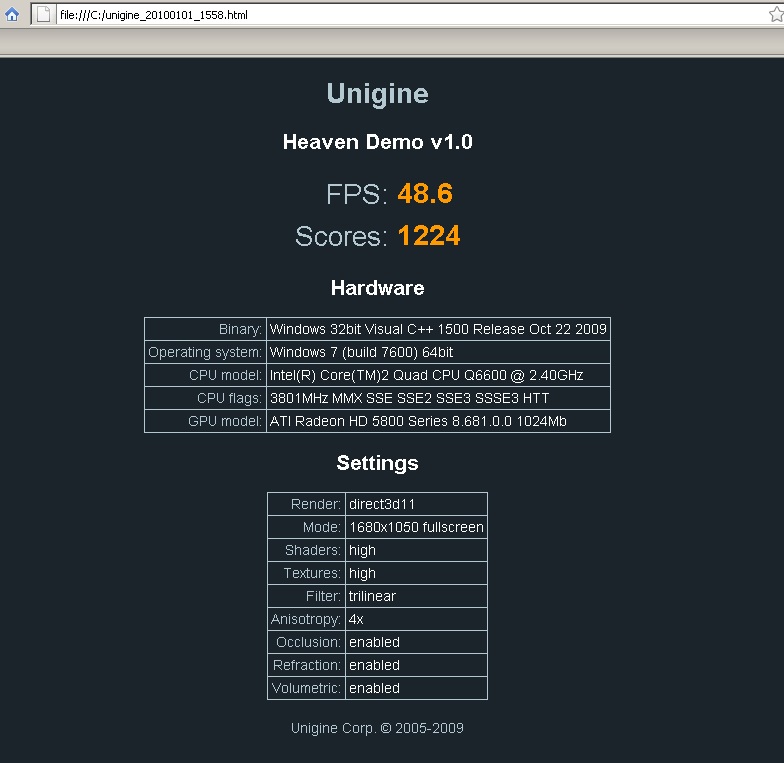Click the Binary label cell

point(205,329)
